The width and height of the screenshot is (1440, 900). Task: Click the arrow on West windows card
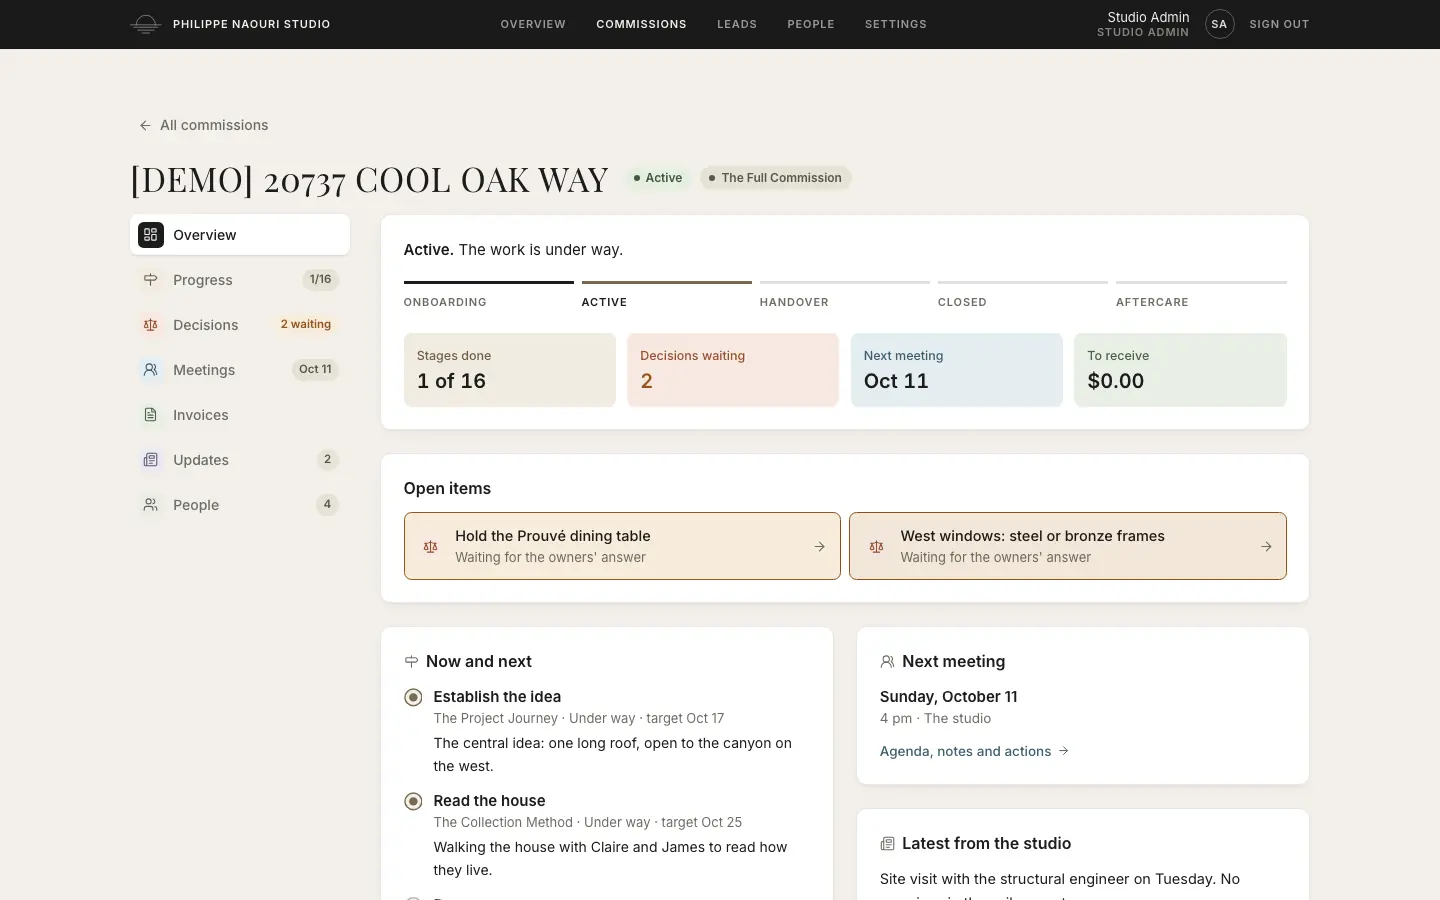tap(1266, 547)
